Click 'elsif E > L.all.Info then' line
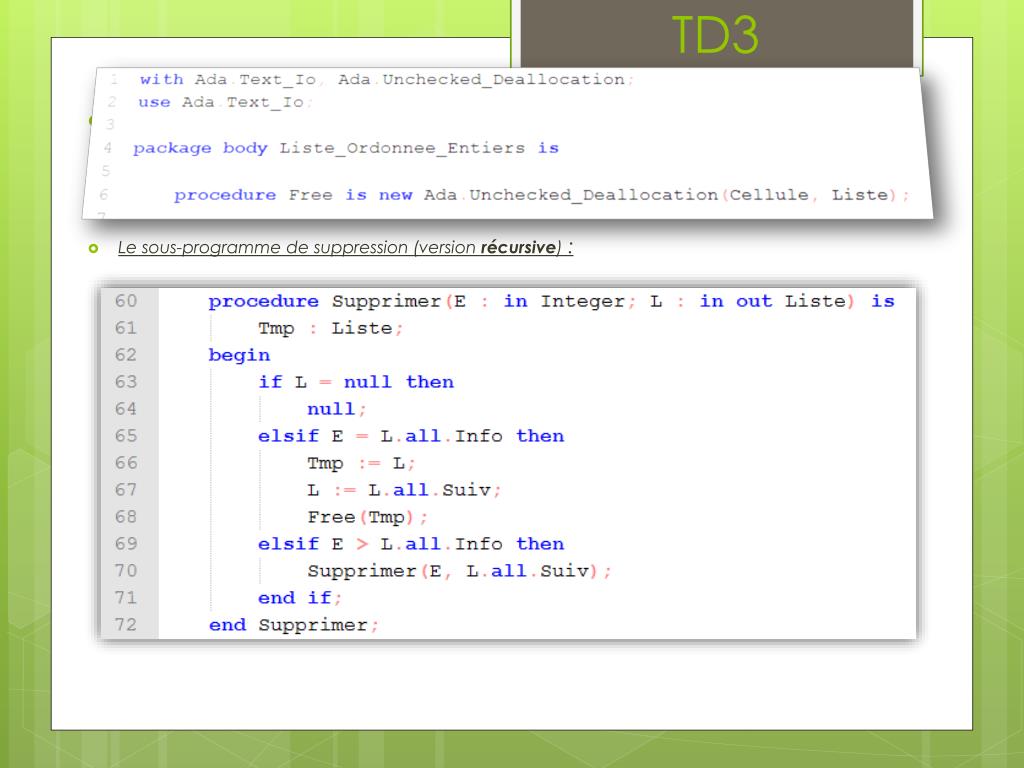The image size is (1024, 768). [411, 544]
